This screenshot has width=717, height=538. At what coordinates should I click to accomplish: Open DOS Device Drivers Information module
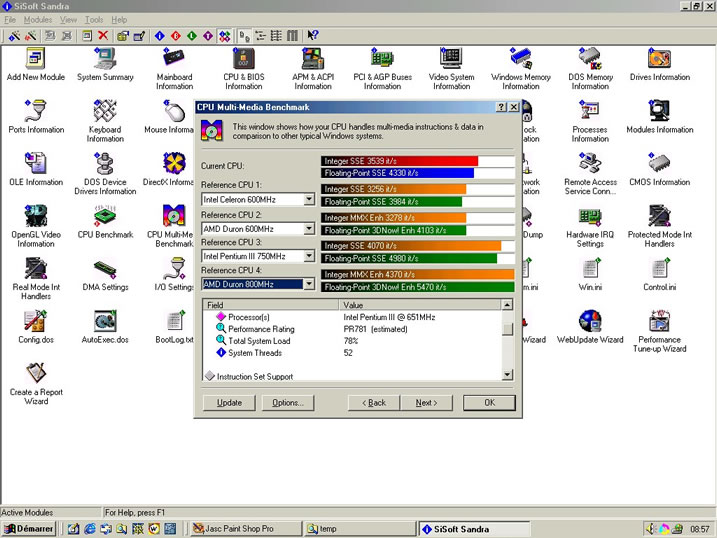(105, 174)
